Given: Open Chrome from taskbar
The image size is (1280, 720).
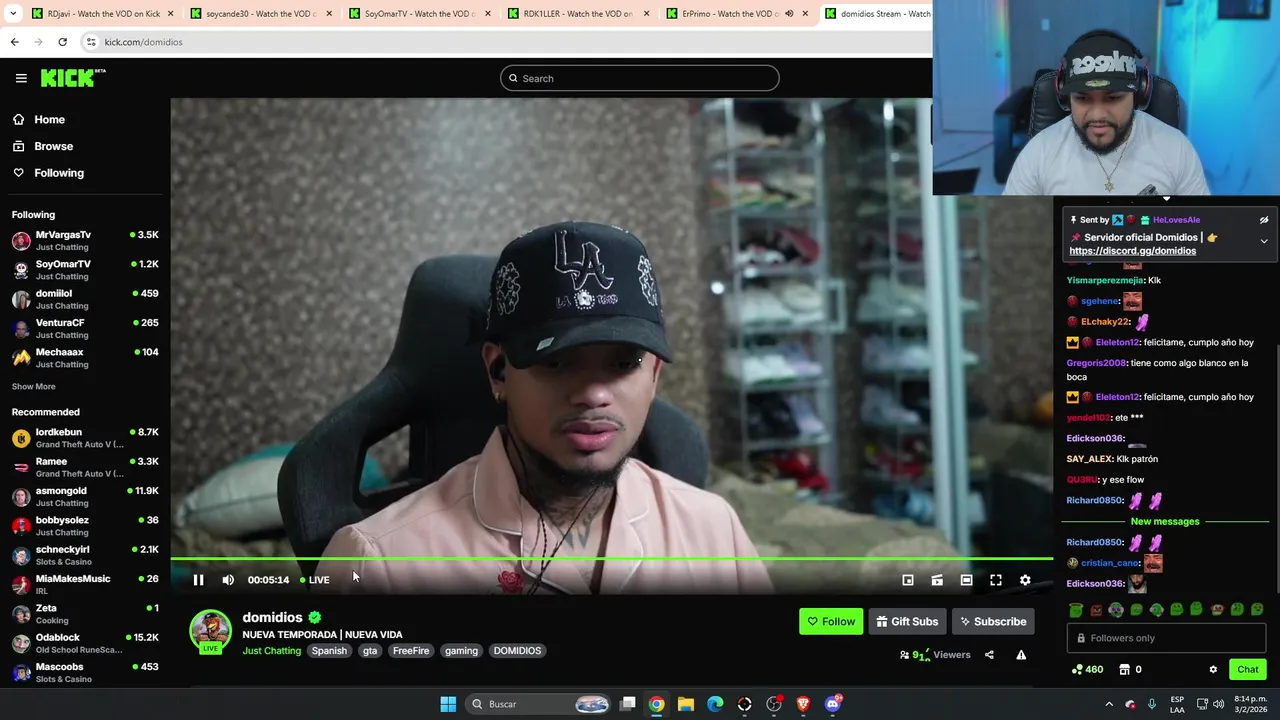Looking at the screenshot, I should [x=656, y=704].
